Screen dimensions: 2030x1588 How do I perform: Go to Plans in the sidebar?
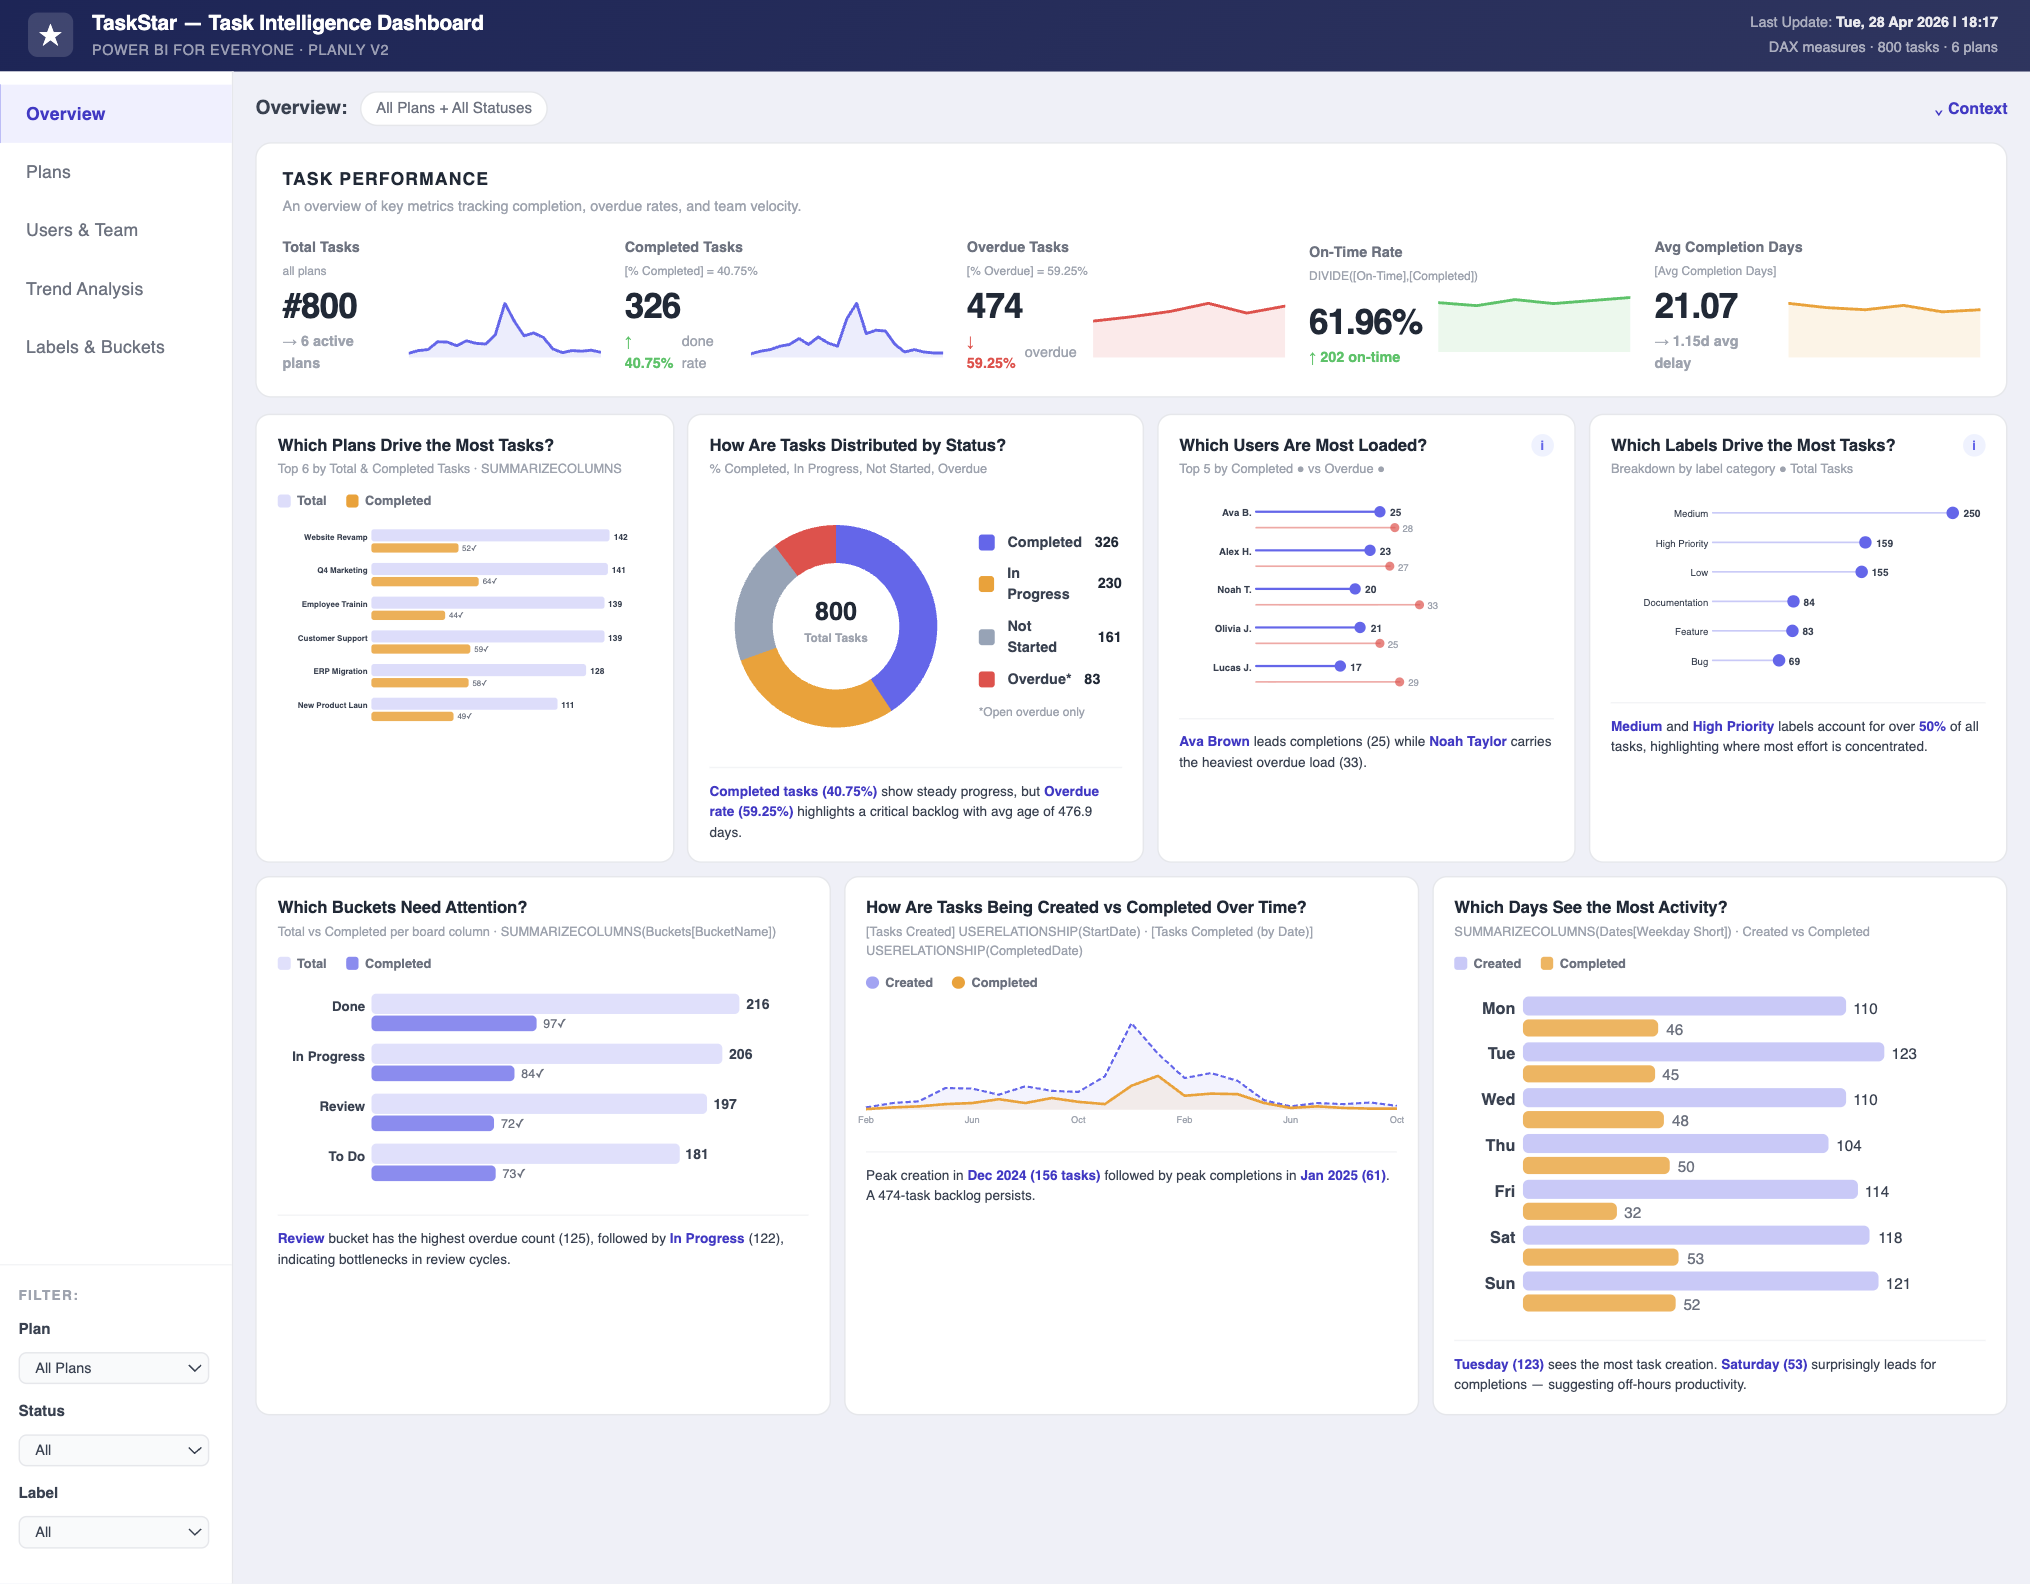pyautogui.click(x=116, y=172)
